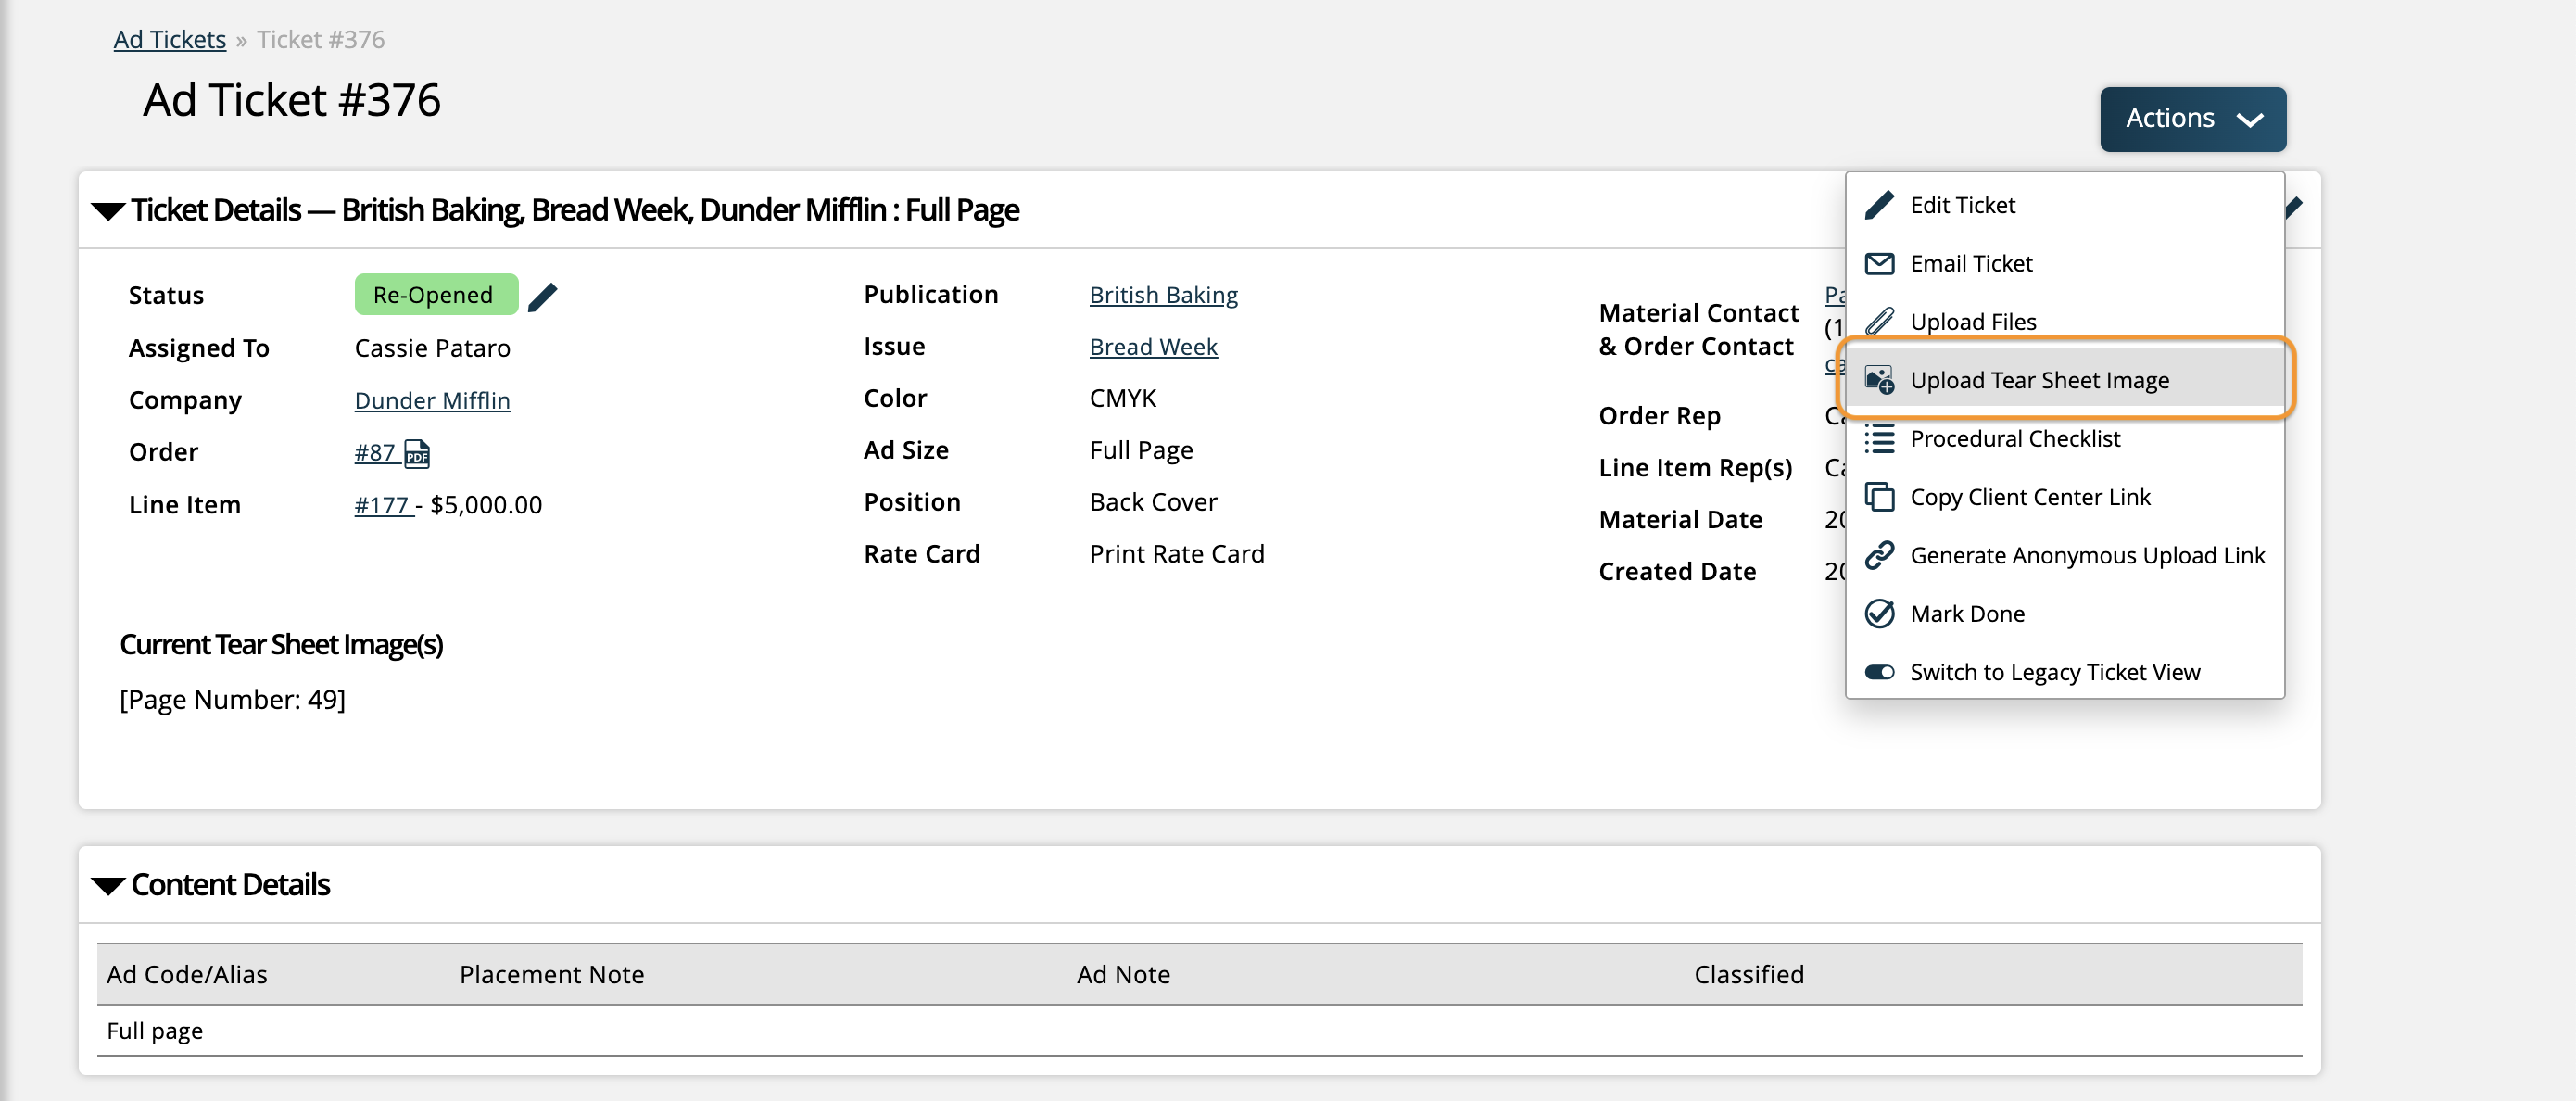The image size is (2576, 1101).
Task: Click the Upload Tear Sheet Image icon
Action: 1879,380
